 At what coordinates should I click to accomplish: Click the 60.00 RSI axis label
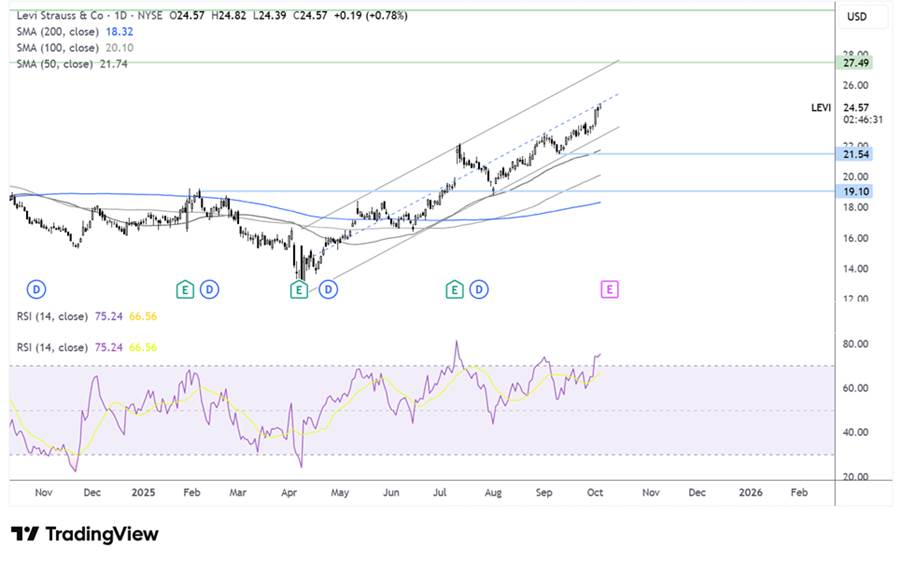click(855, 388)
